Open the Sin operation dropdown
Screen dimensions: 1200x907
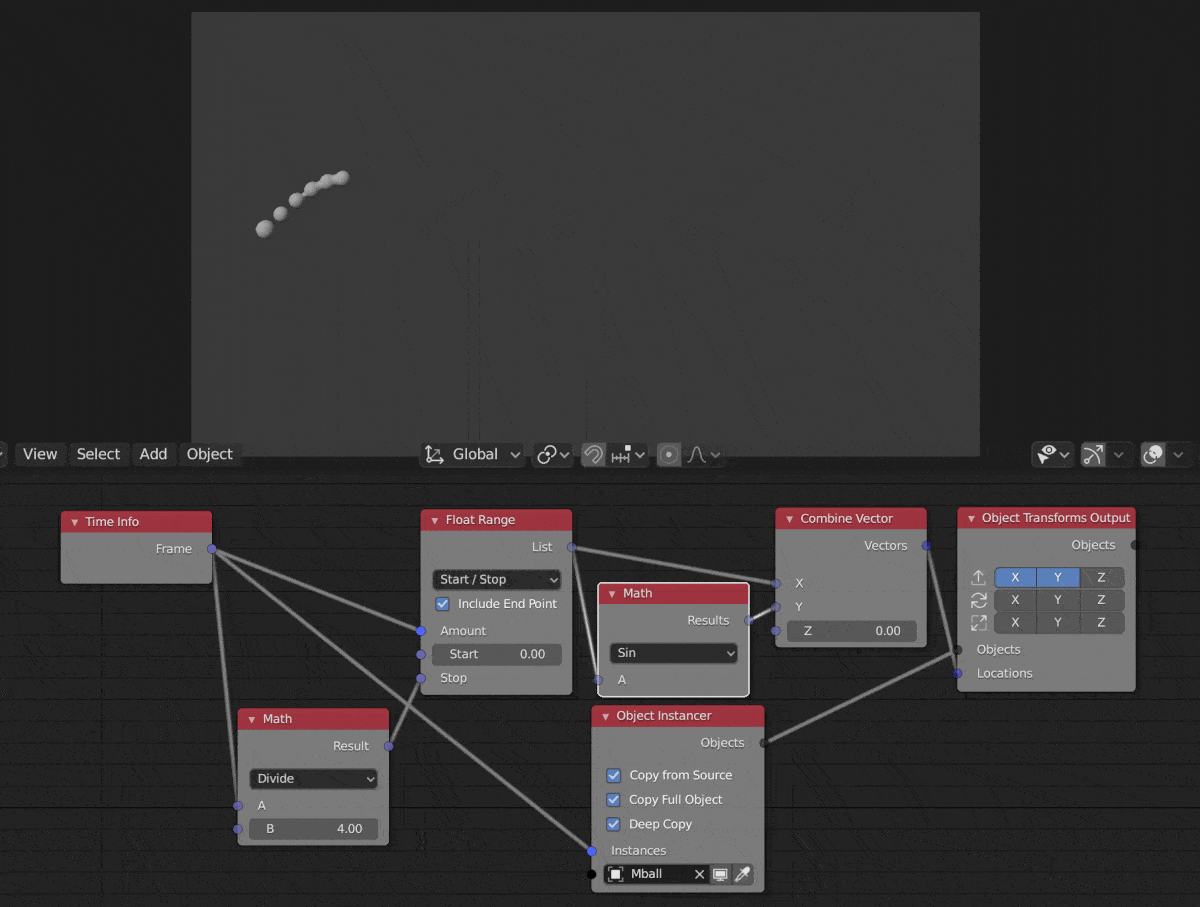[674, 653]
